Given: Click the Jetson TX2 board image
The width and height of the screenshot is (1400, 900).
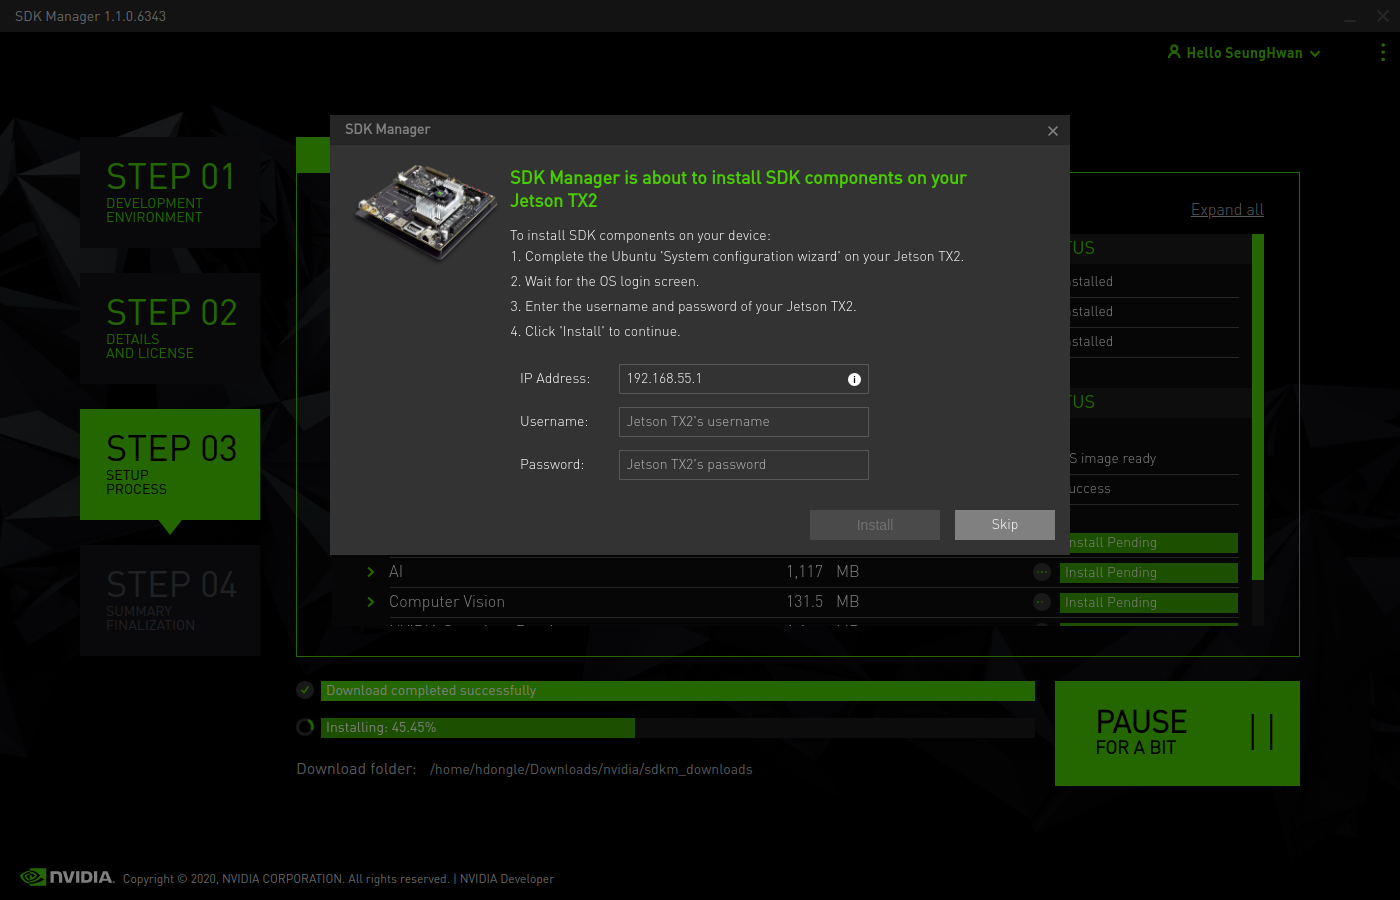Looking at the screenshot, I should coord(427,211).
